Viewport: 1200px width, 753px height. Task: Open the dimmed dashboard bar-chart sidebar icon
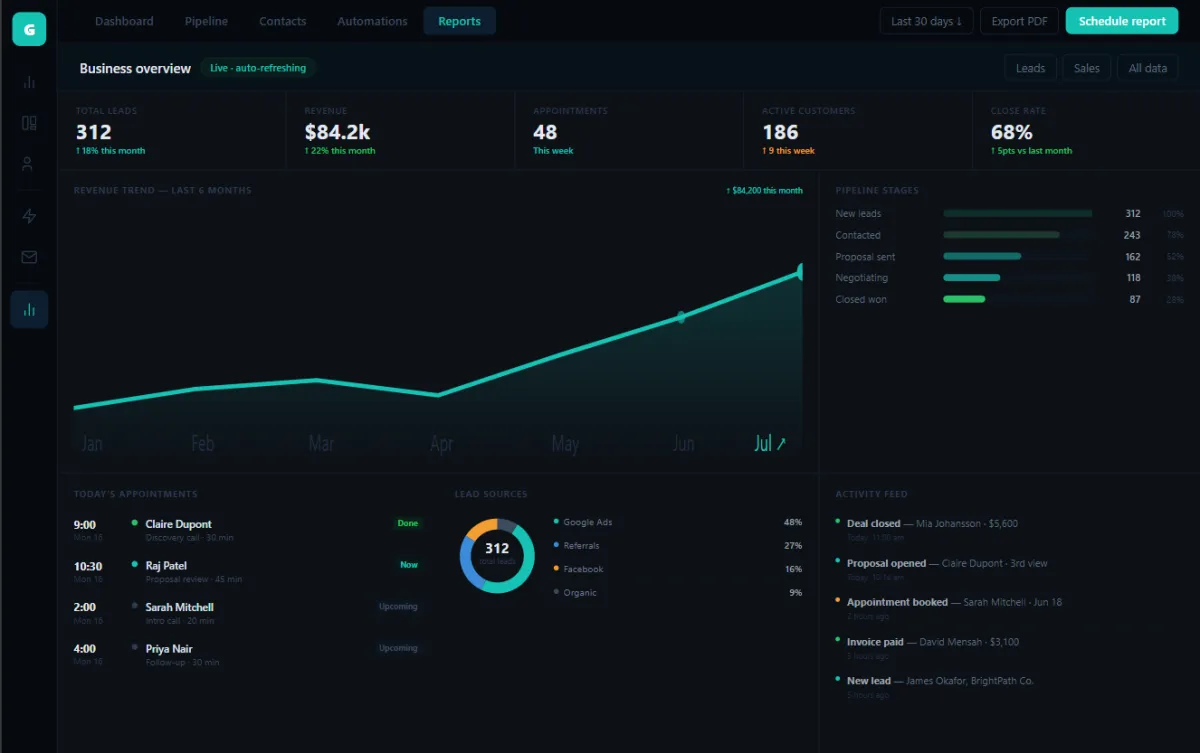(x=29, y=83)
